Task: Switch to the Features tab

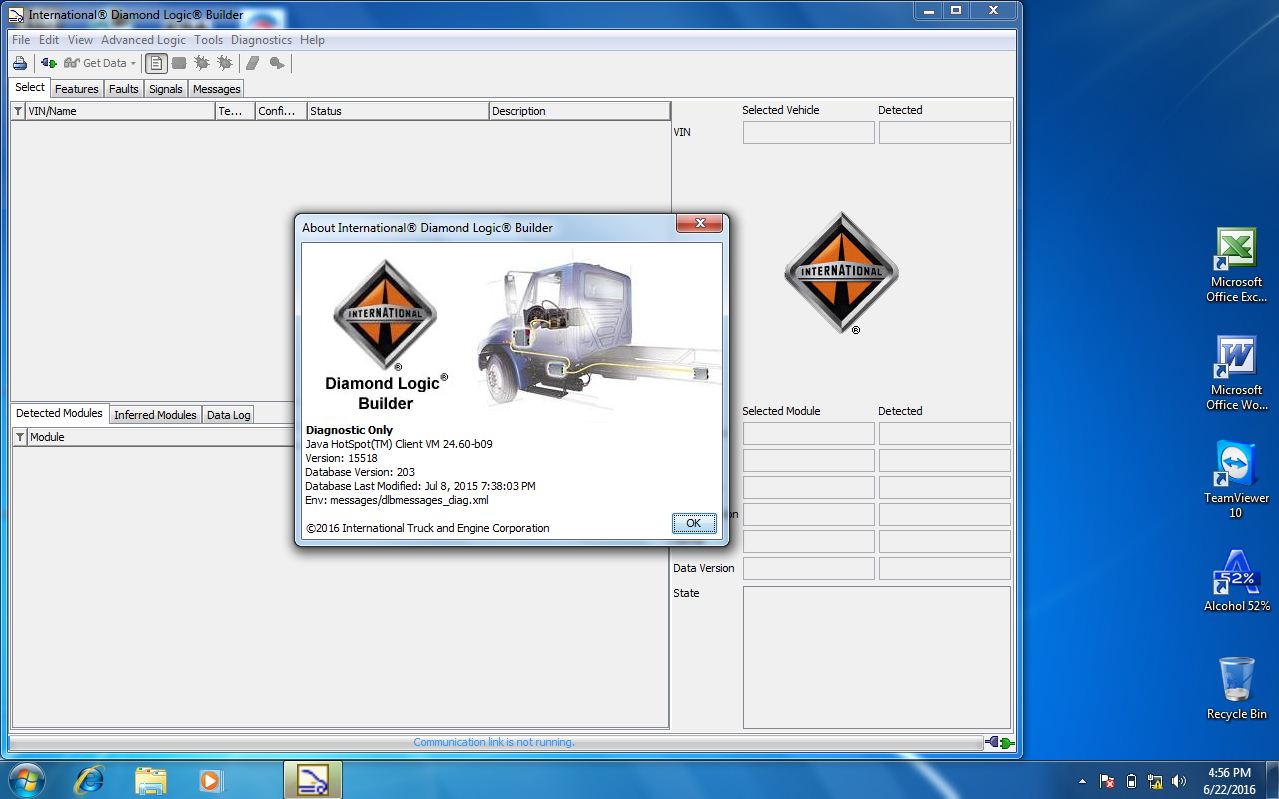Action: pos(77,89)
